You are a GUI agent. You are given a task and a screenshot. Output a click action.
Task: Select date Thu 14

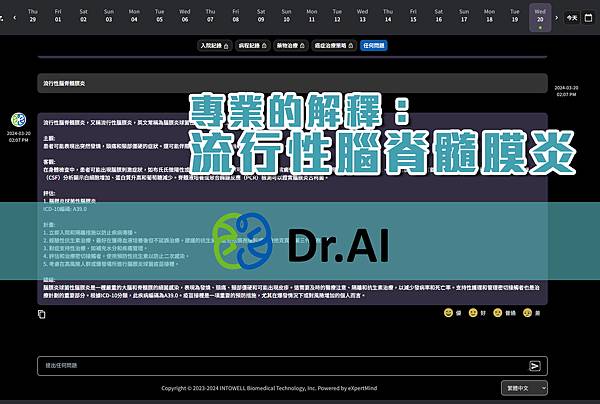[x=388, y=16]
